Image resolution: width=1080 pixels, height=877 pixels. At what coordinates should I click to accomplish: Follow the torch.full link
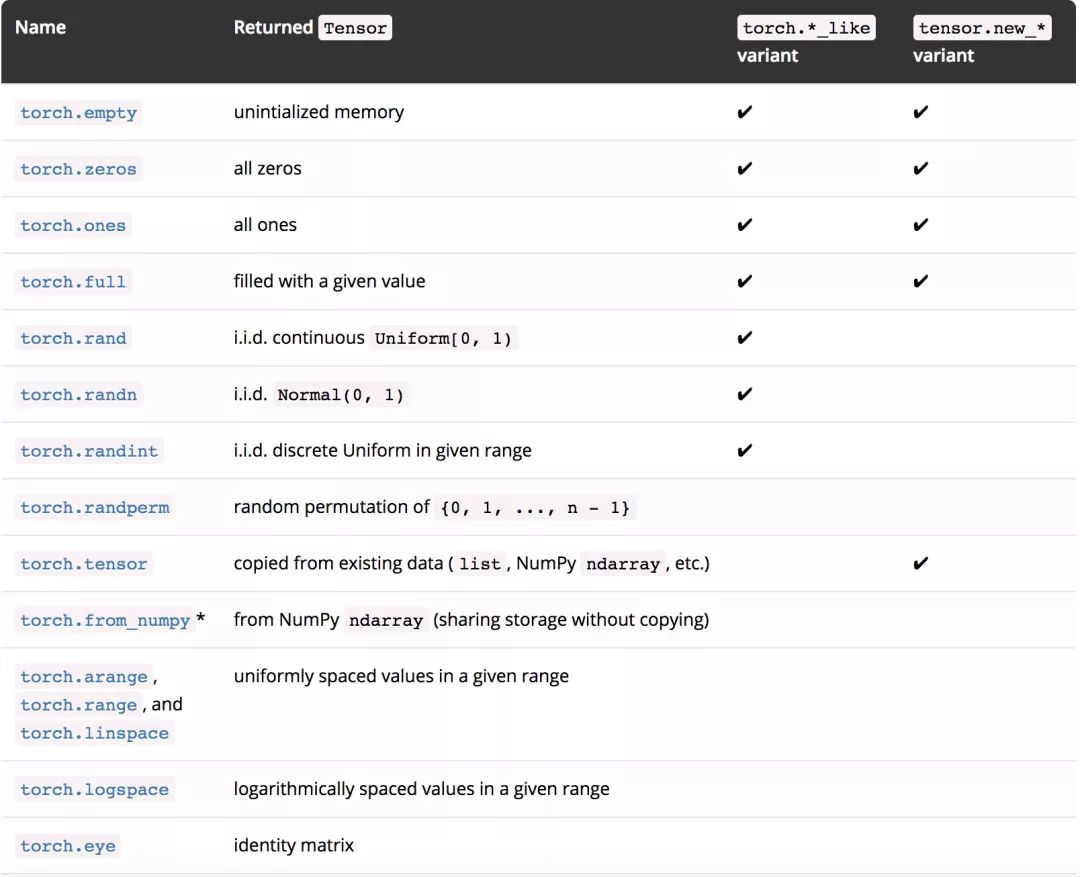pyautogui.click(x=73, y=282)
